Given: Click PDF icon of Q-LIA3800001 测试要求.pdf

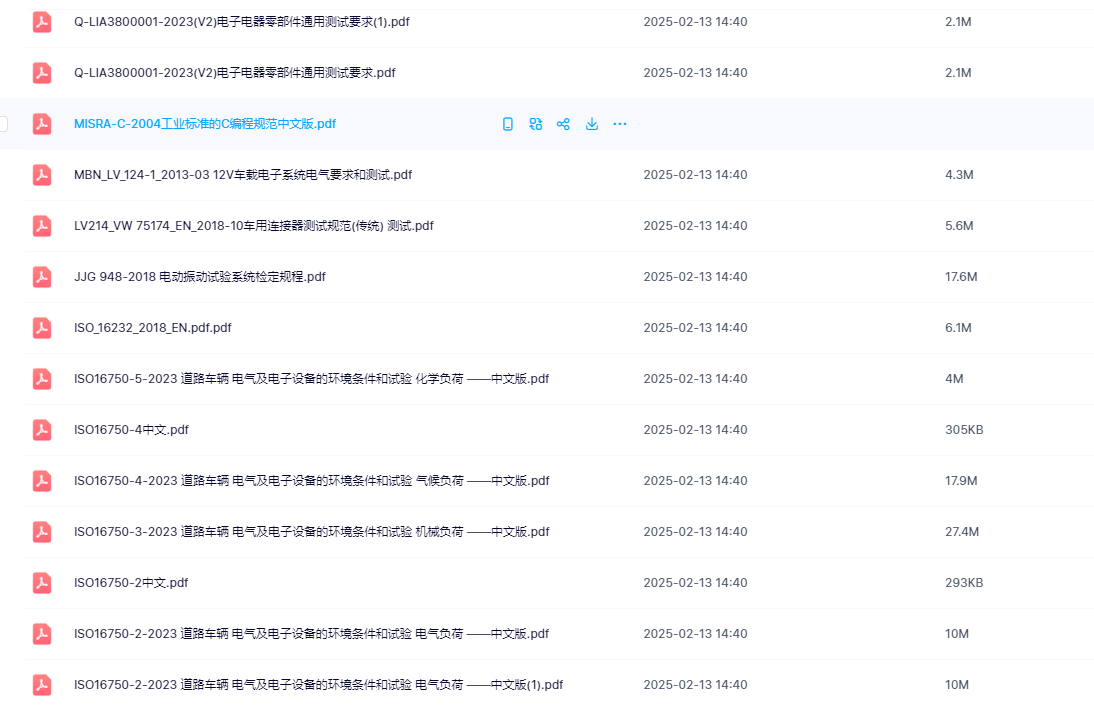Looking at the screenshot, I should click(42, 73).
